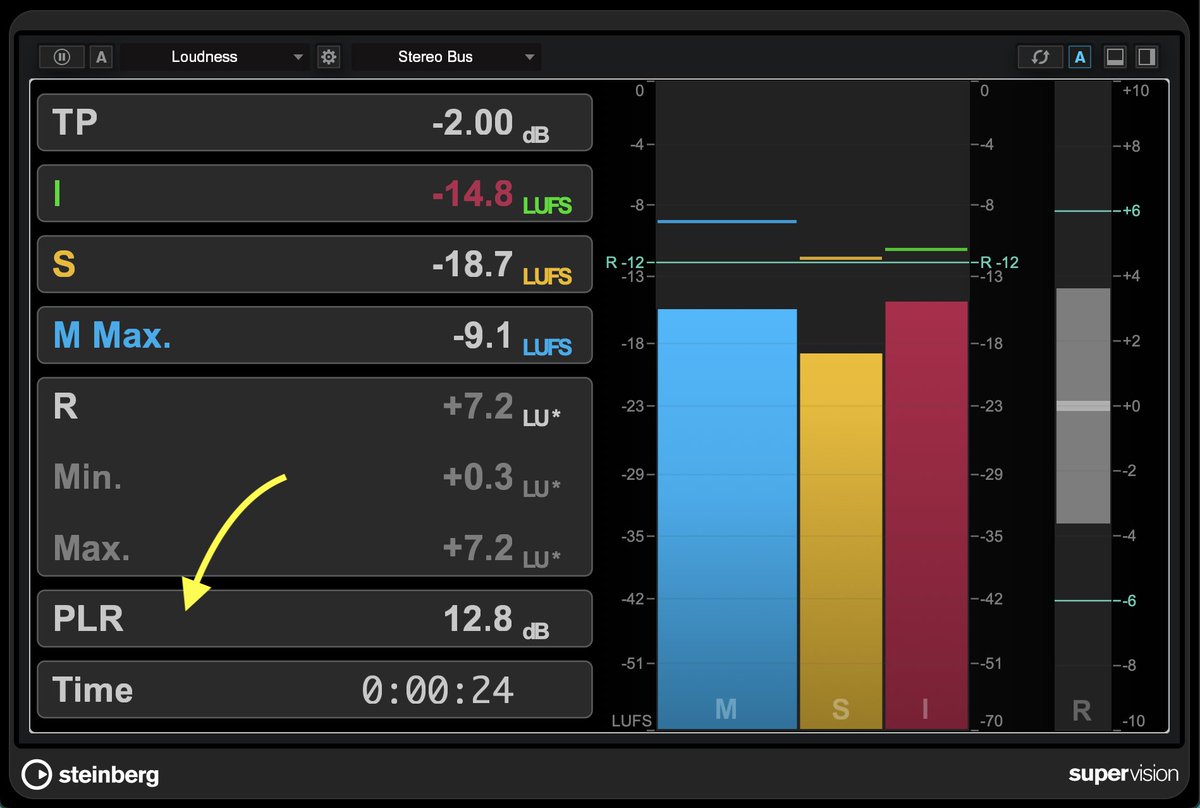Click the blue M momentary meter bar

726,519
